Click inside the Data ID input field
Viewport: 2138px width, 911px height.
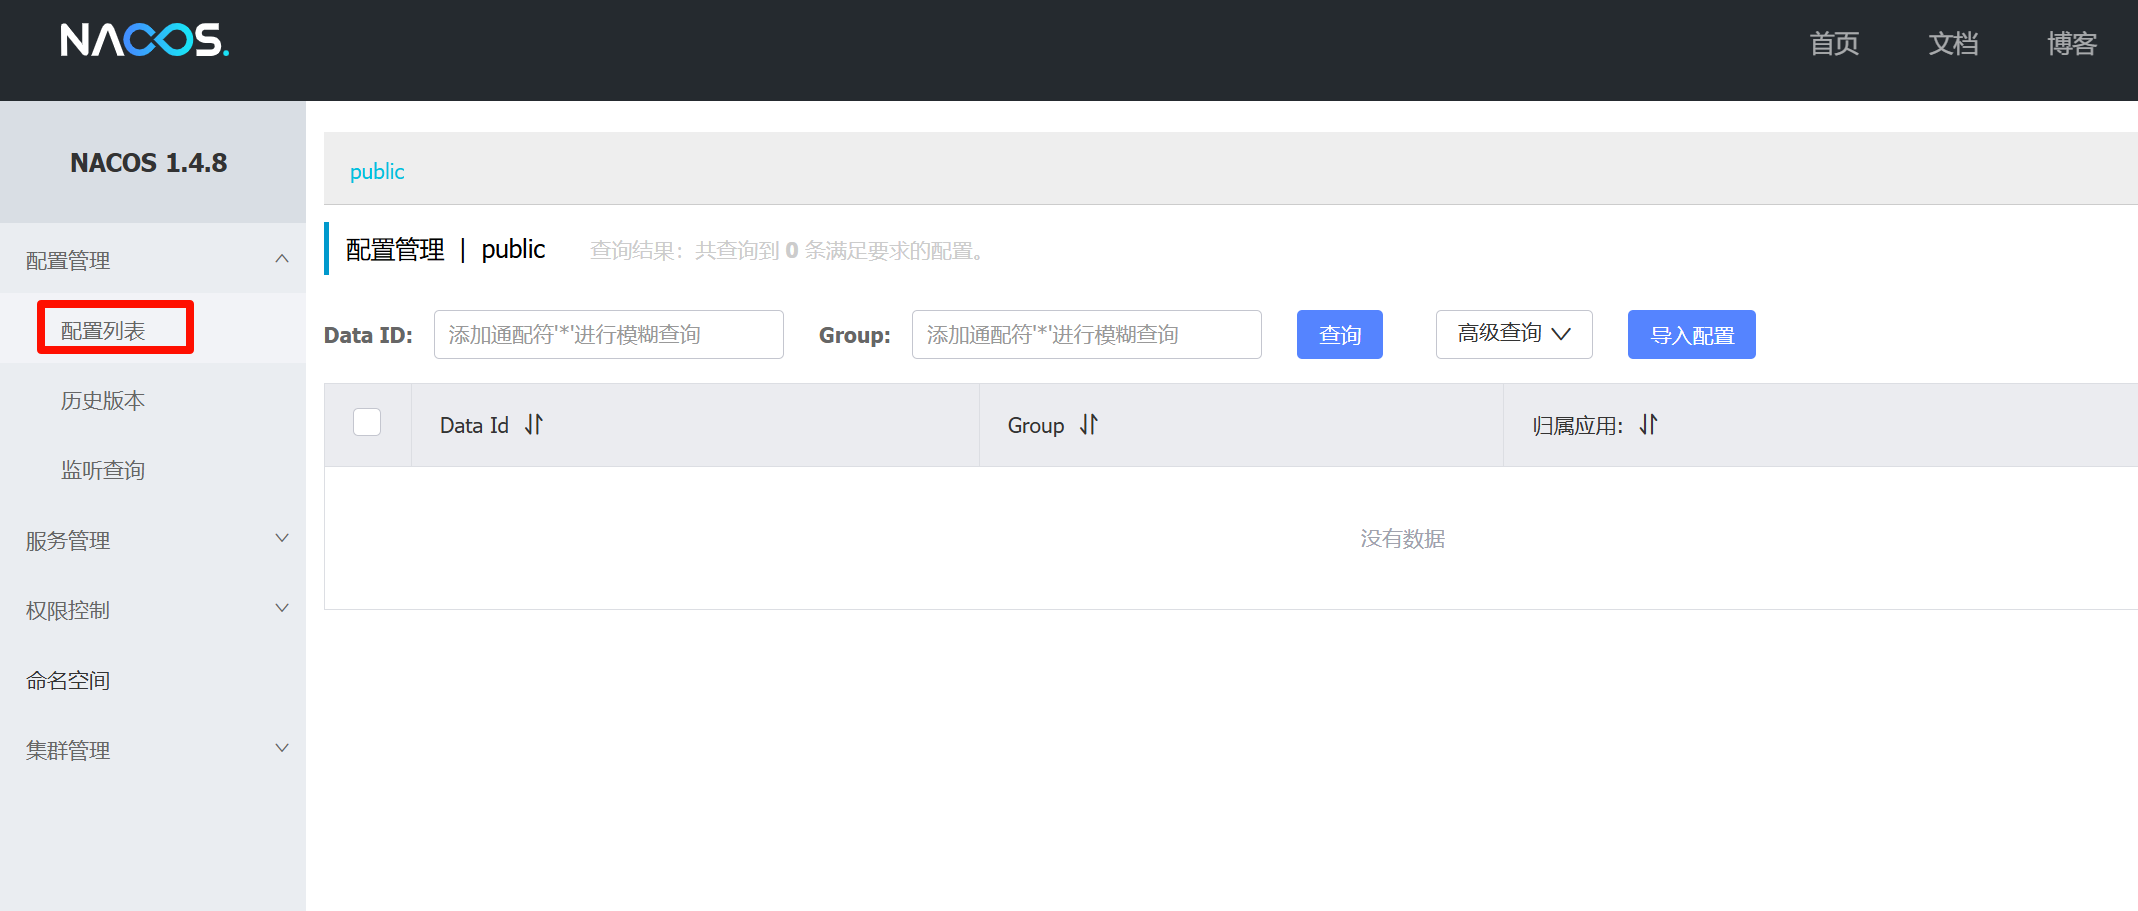coord(608,334)
